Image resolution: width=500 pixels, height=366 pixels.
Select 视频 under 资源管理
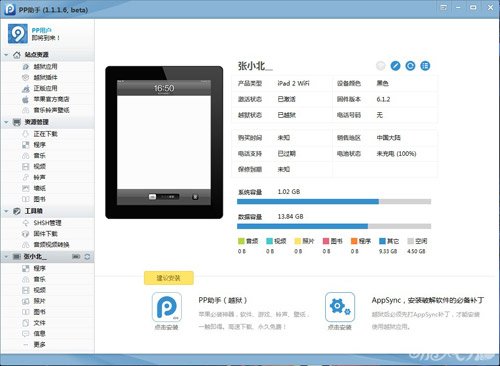point(39,166)
